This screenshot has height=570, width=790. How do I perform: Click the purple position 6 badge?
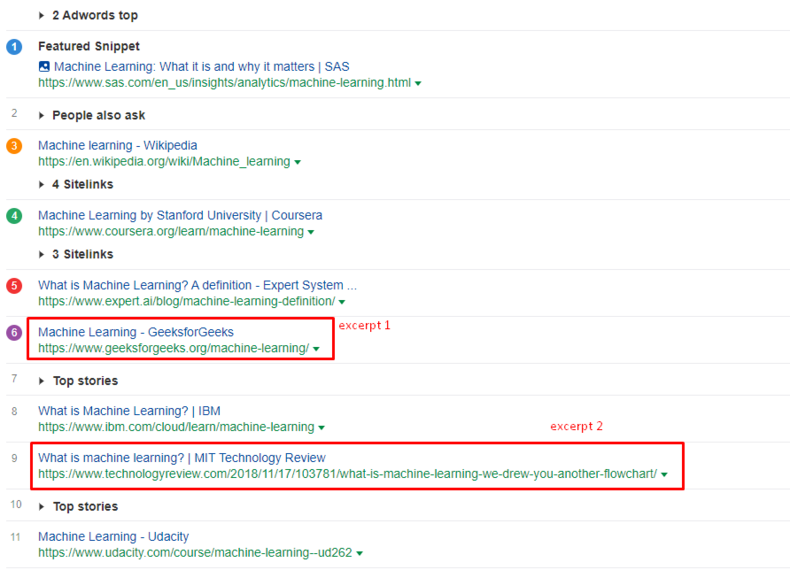pyautogui.click(x=14, y=333)
